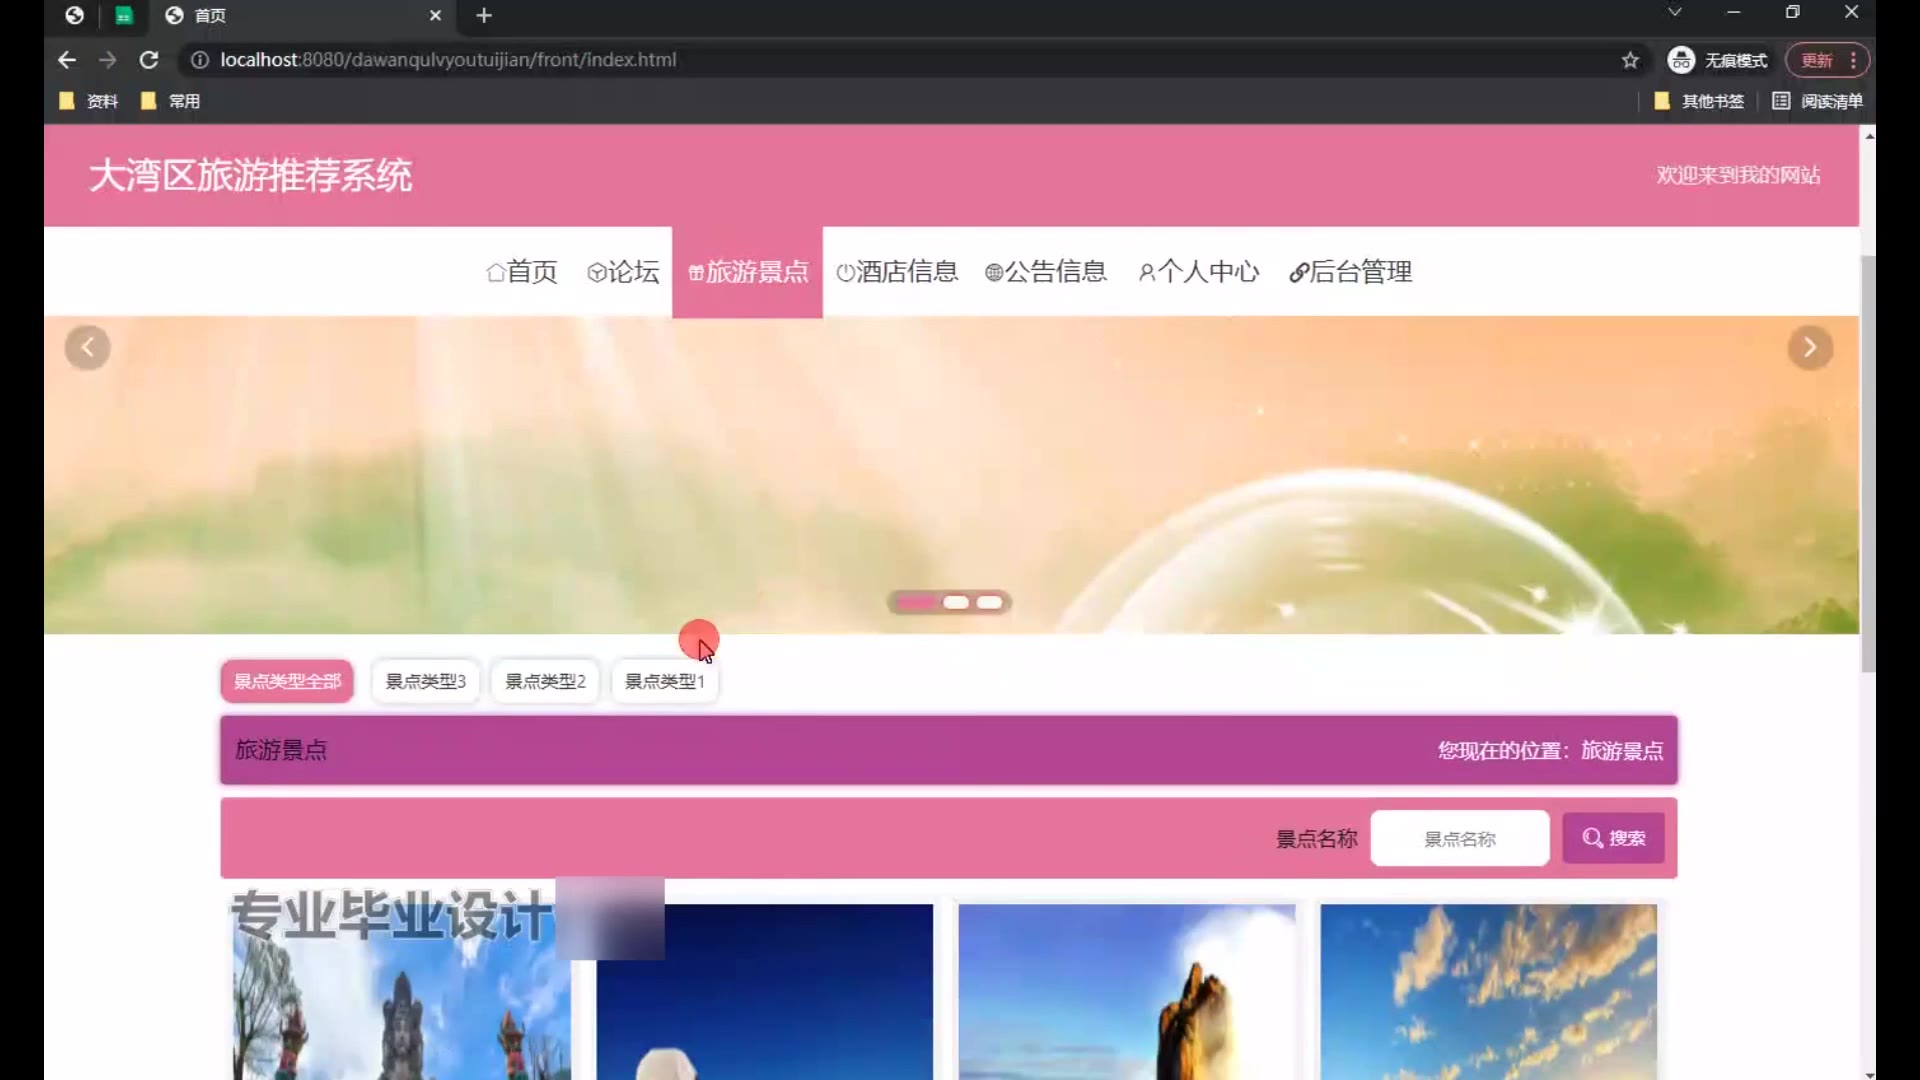1920x1080 pixels.
Task: Open the 无痕模式 incognito profile icon
Action: [1681, 60]
